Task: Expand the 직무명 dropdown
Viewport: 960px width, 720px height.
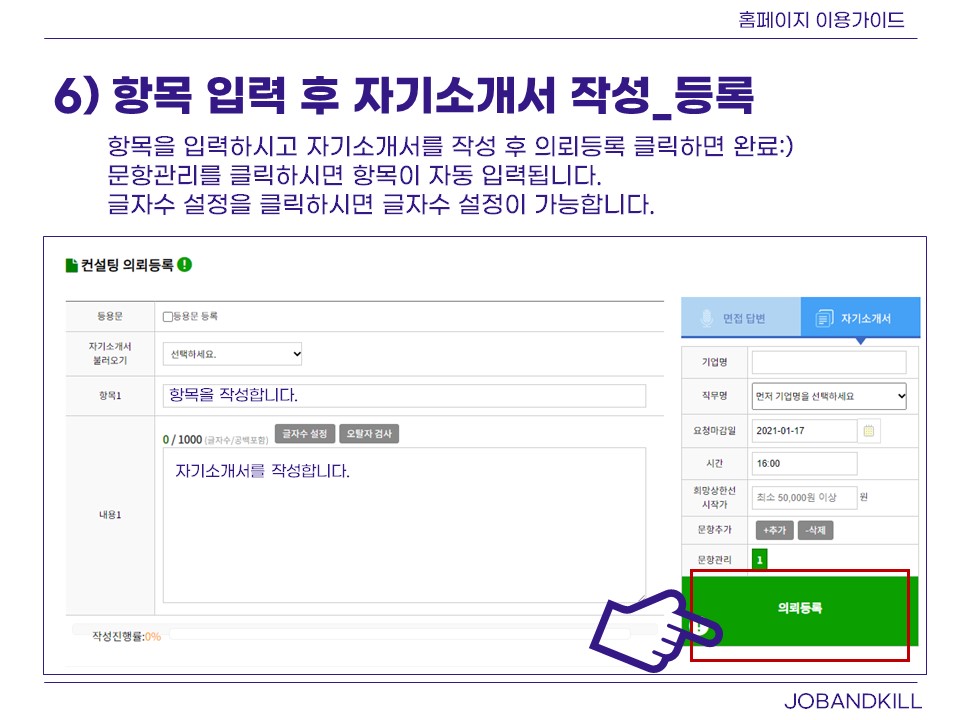Action: (x=828, y=396)
